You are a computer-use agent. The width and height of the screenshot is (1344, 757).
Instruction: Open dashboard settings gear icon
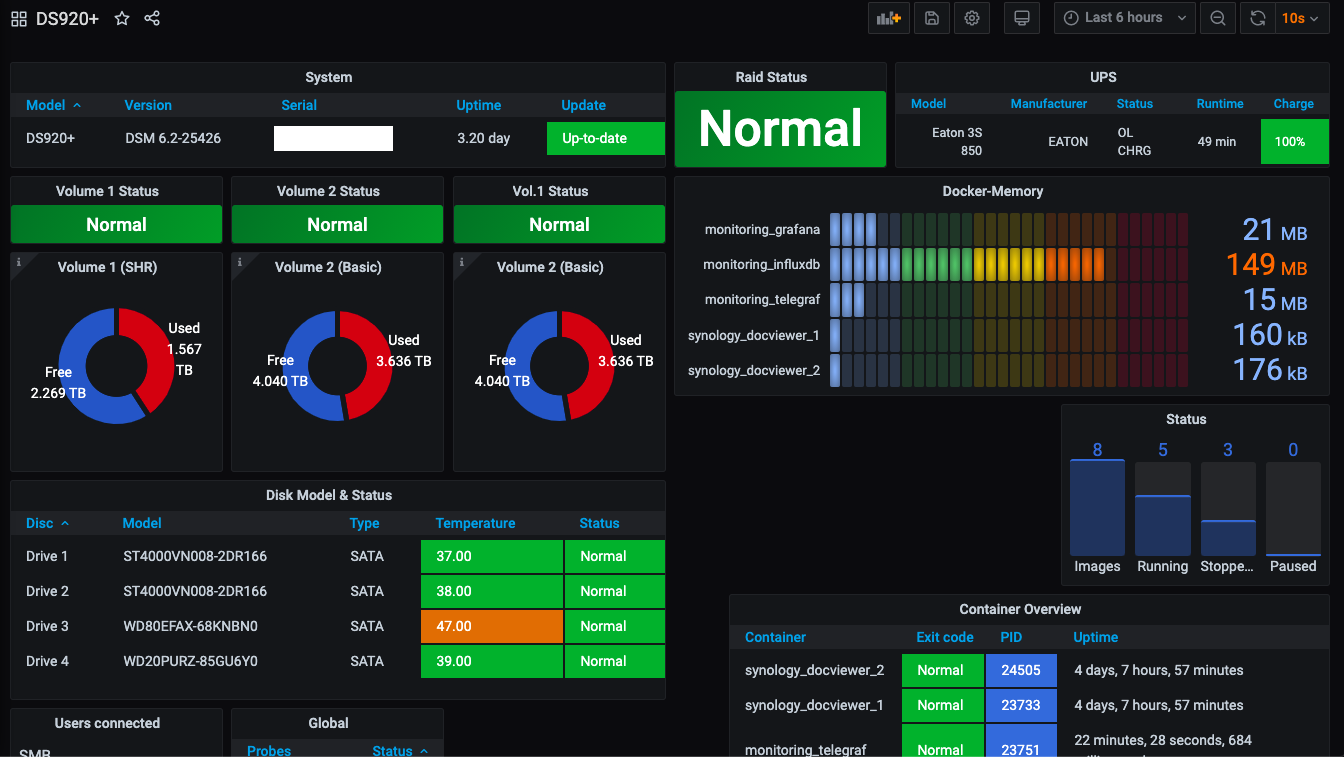pos(971,18)
